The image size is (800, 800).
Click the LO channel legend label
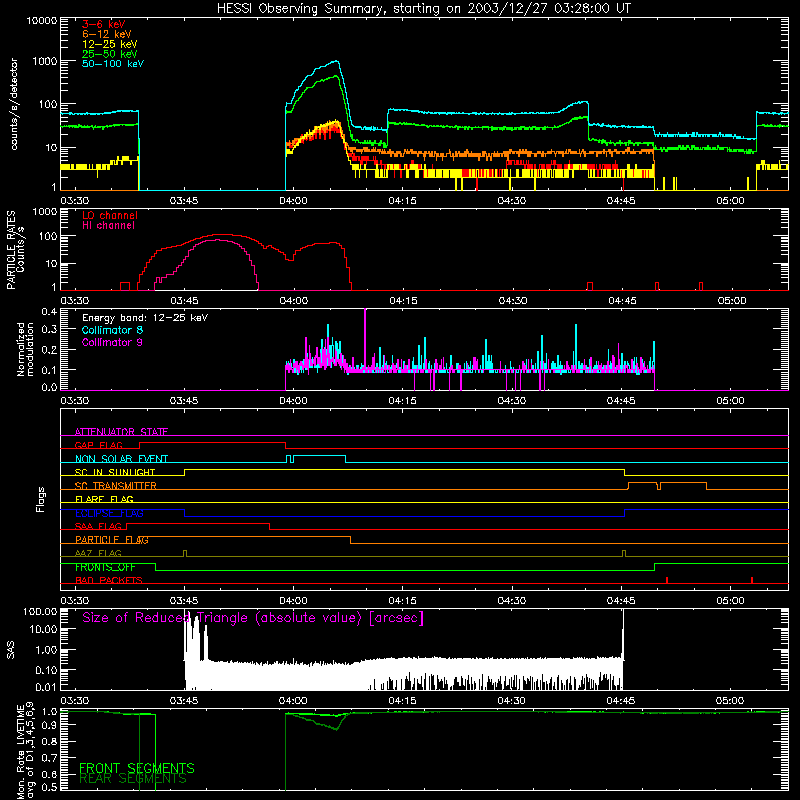110,215
